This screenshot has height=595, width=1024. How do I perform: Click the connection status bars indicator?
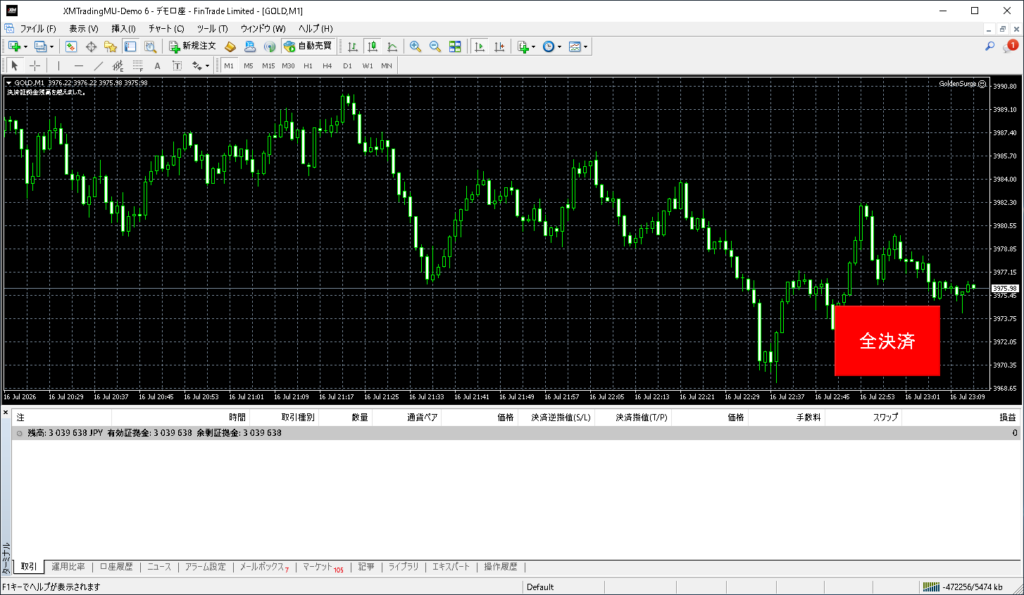931,587
